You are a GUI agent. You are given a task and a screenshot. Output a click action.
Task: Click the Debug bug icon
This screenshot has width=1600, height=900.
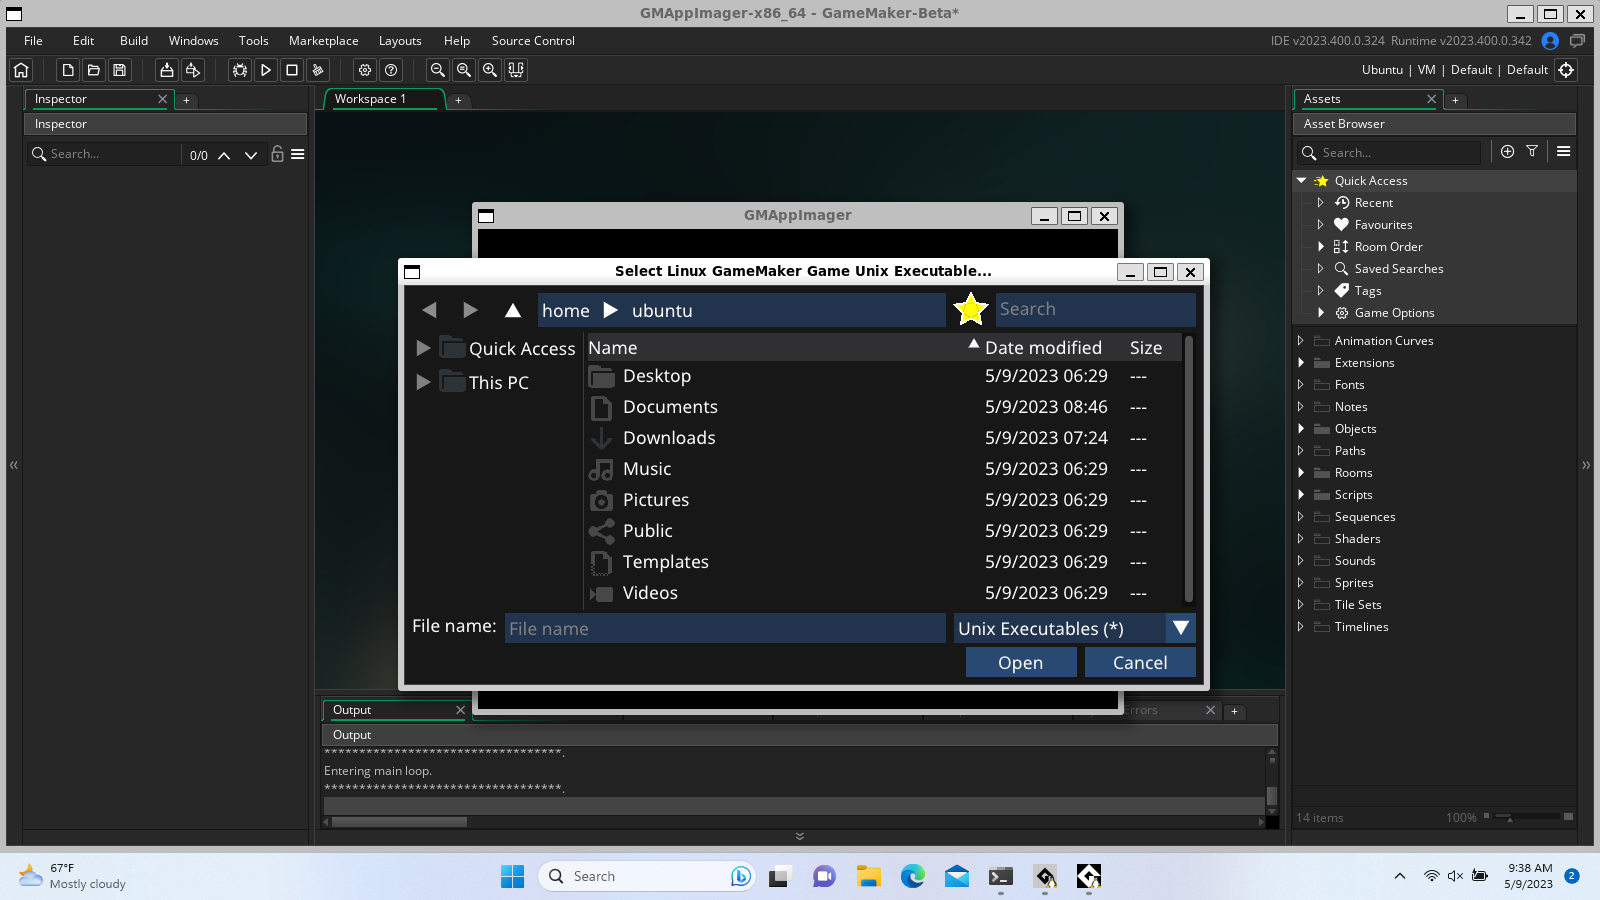(x=240, y=70)
